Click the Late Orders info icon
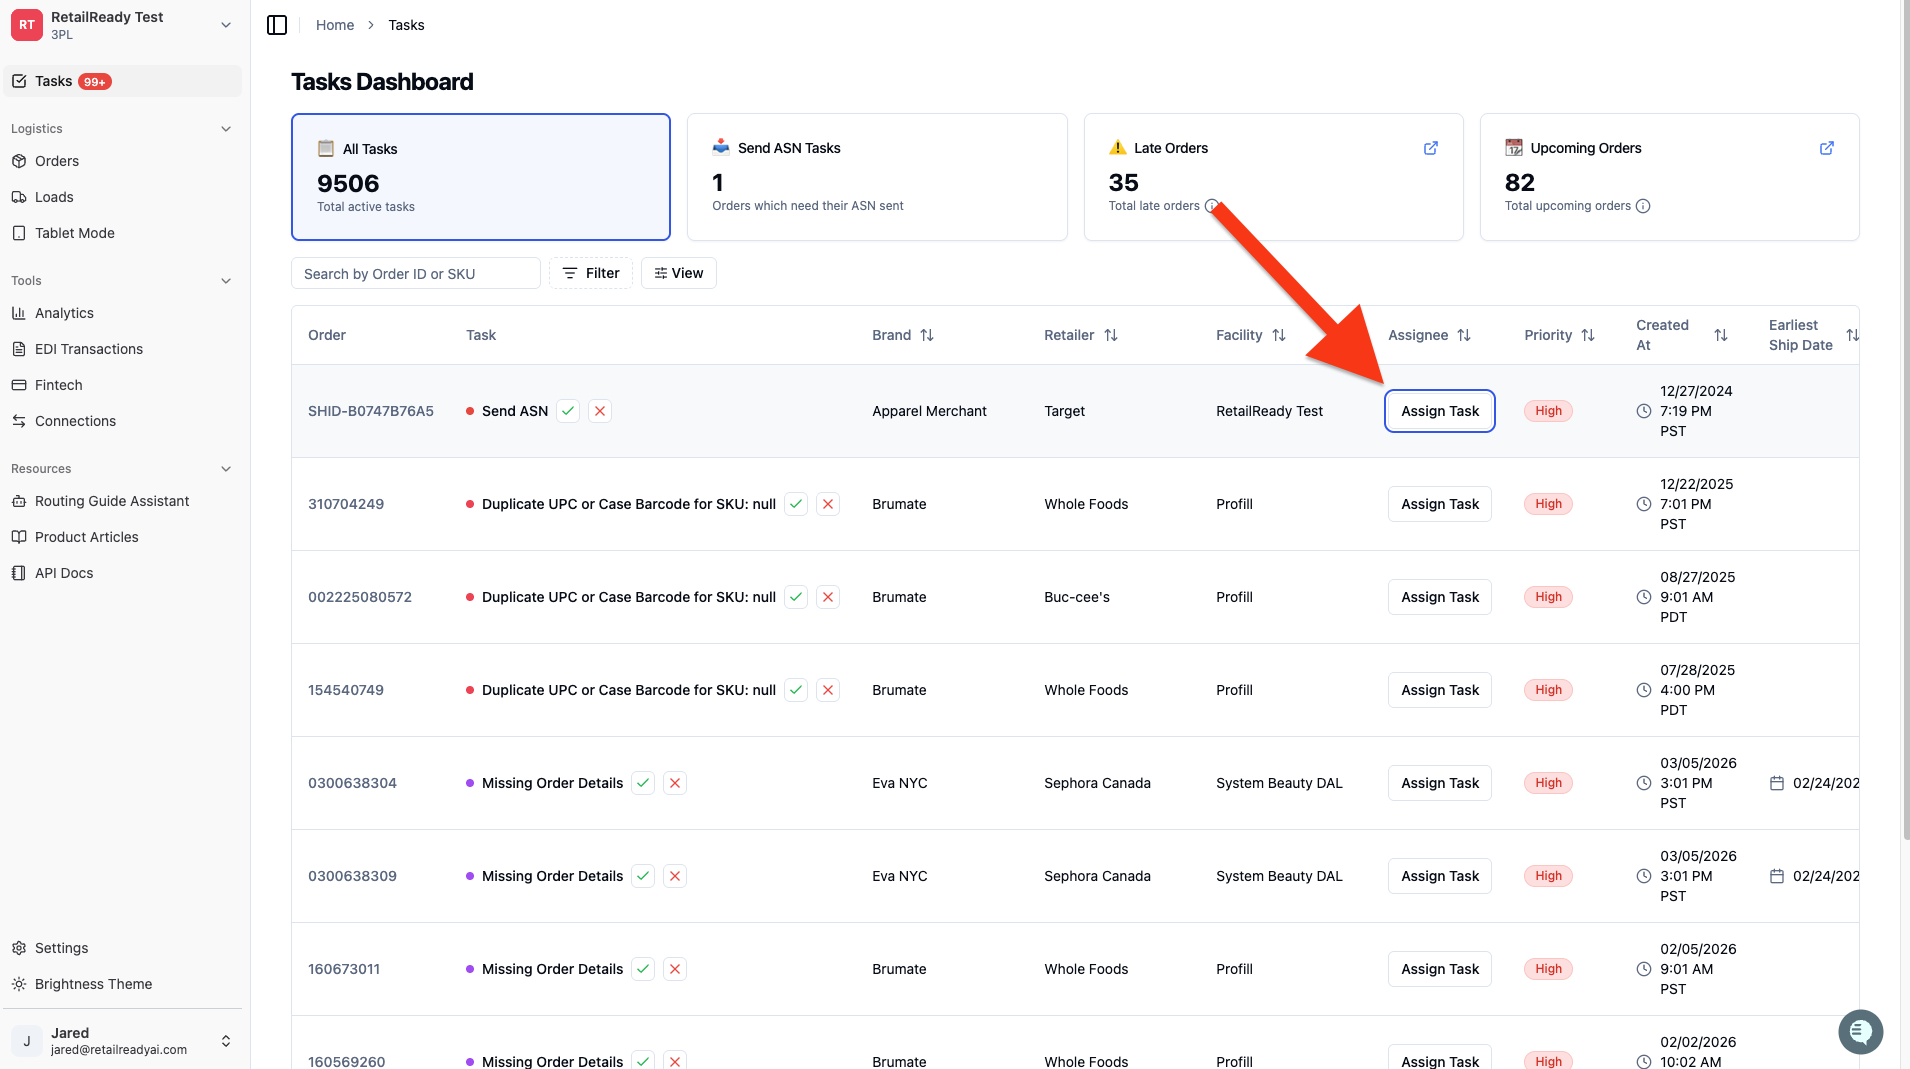Screen dimensions: 1910x1069 [x=1212, y=206]
